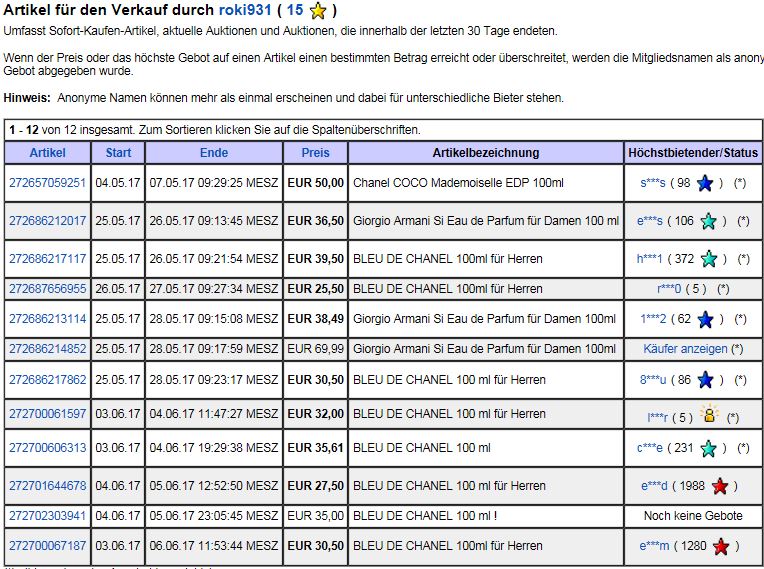Click the red star beside bidder e***m
Screen dimensions: 764x569
(x=721, y=547)
